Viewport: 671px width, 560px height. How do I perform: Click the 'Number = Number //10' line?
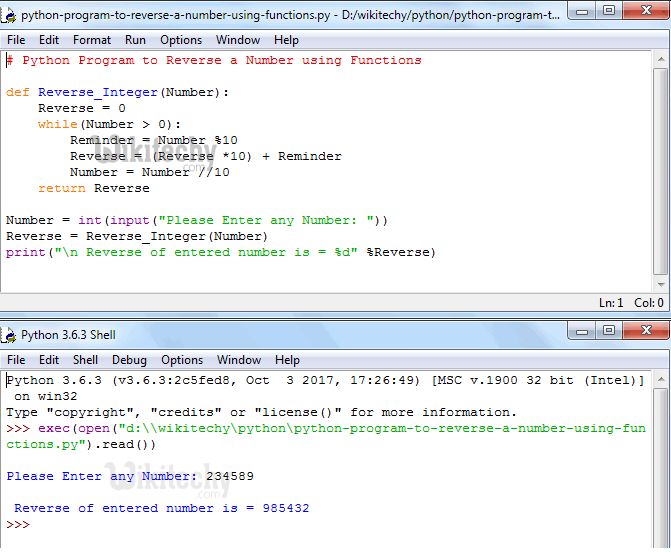150,172
